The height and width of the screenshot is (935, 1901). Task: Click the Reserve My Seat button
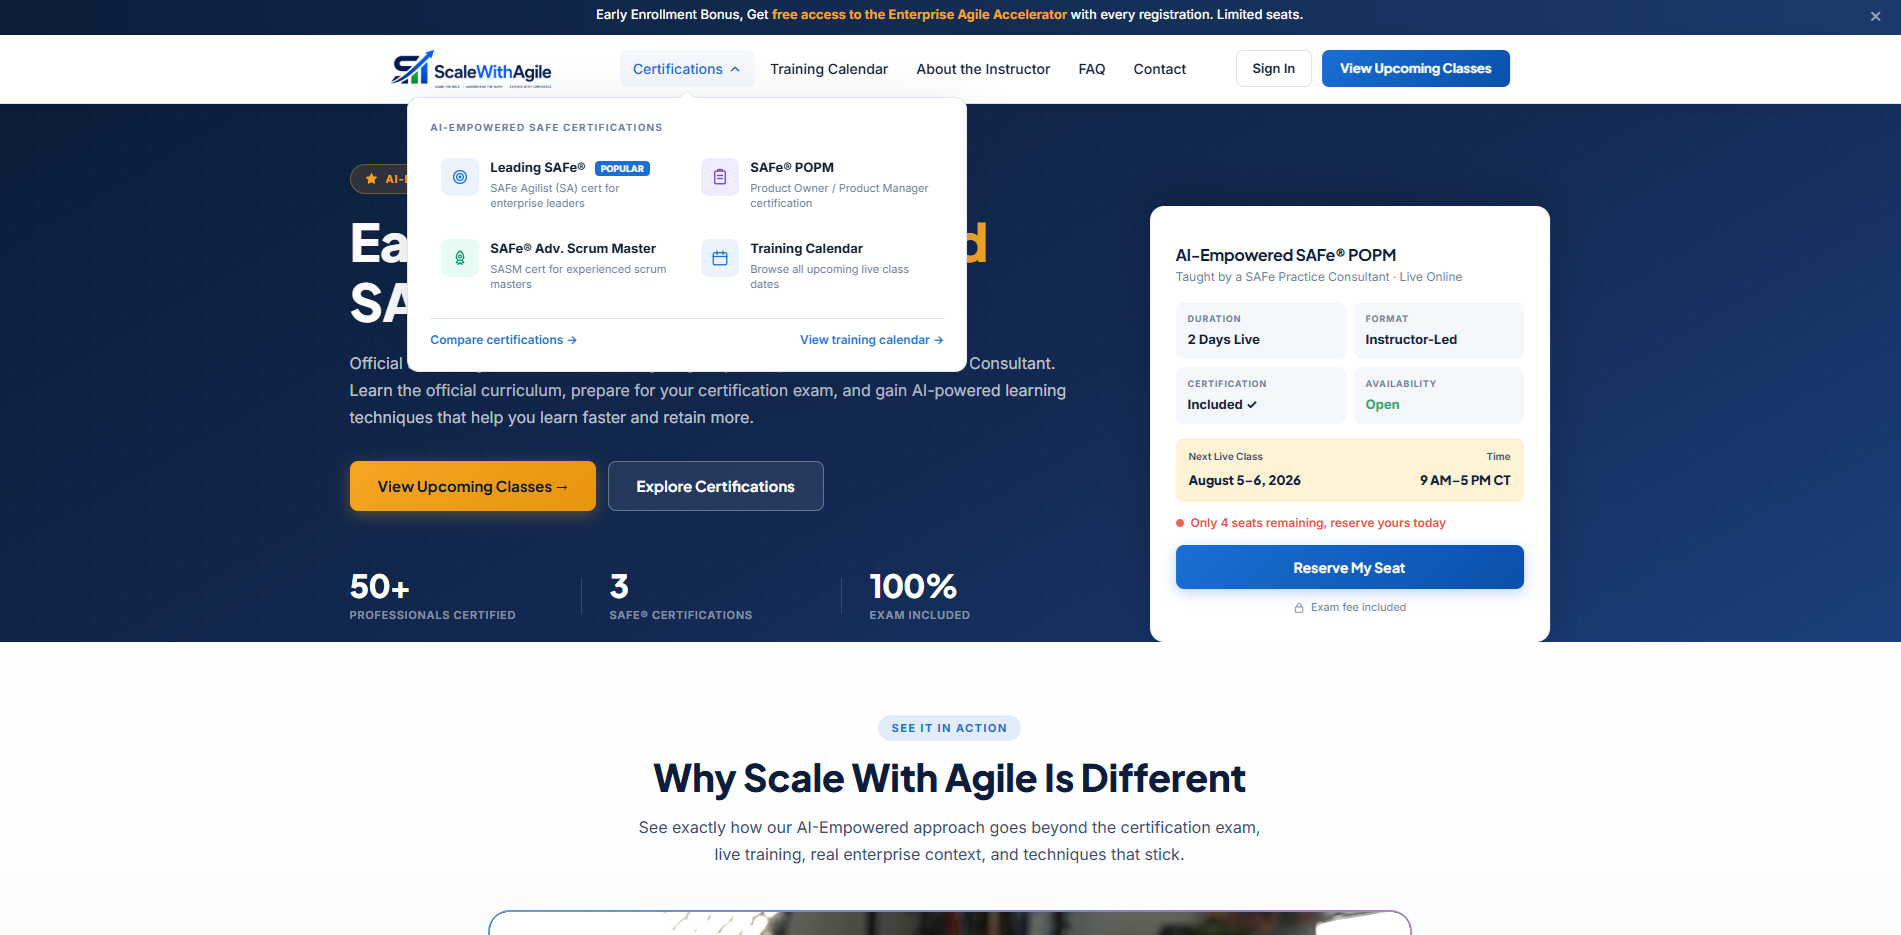click(1349, 567)
